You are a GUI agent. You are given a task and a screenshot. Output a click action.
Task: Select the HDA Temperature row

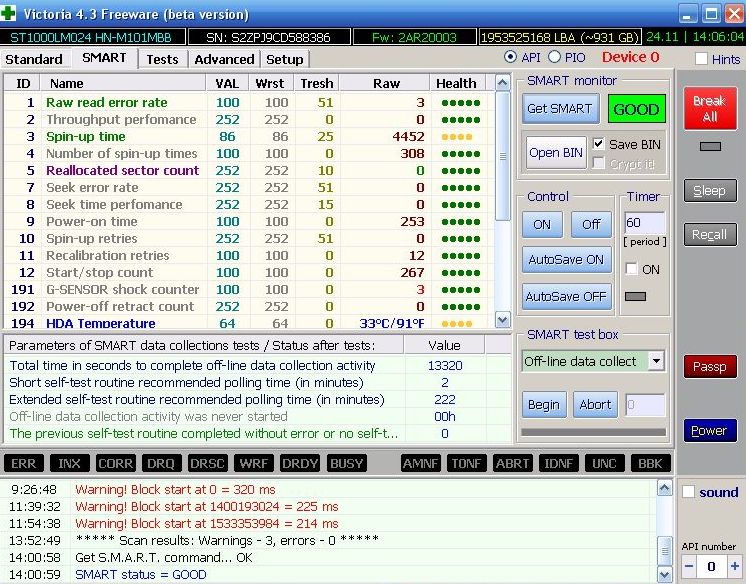247,323
